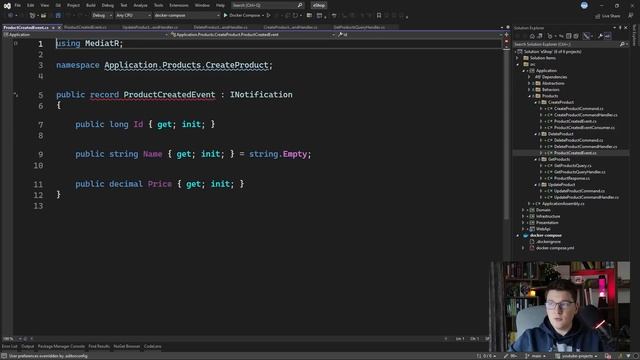The image size is (640, 360).
Task: Open the user account avatar
Action: 584,5
